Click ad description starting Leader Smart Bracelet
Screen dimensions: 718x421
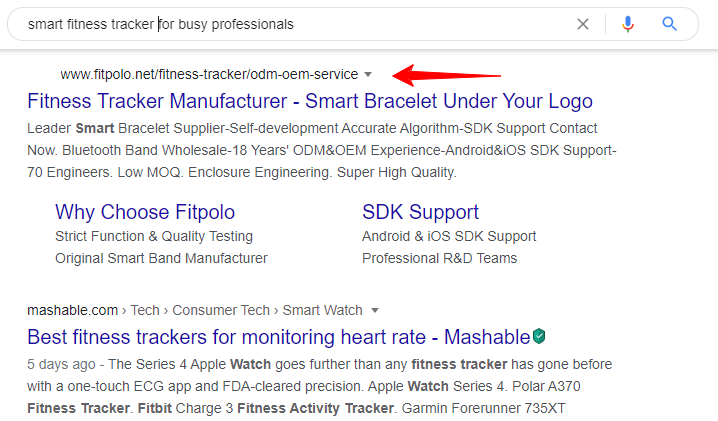tap(322, 150)
